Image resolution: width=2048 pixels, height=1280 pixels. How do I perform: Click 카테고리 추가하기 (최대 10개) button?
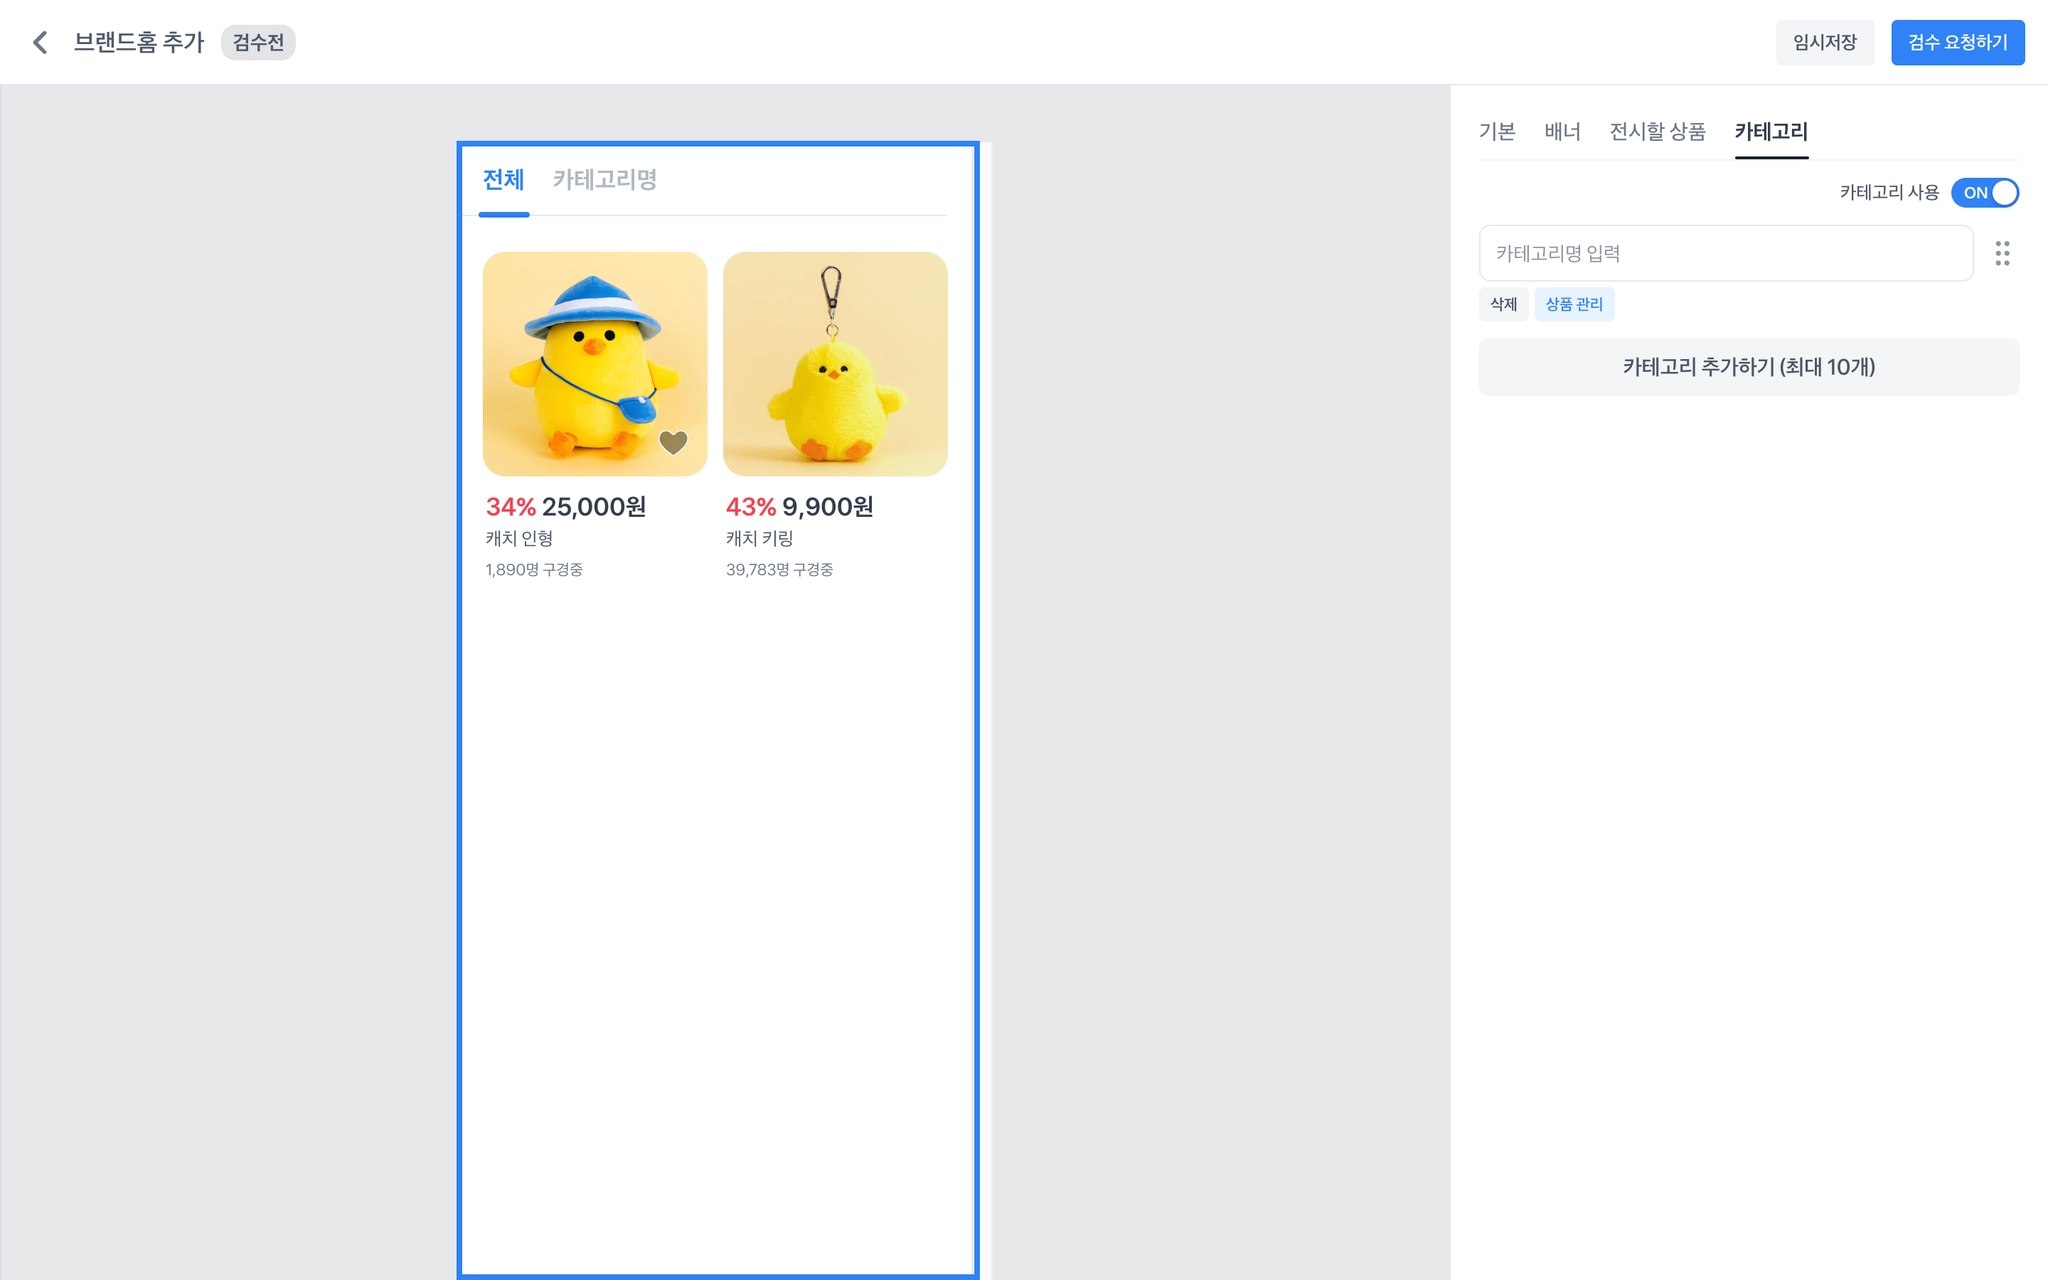[x=1748, y=367]
